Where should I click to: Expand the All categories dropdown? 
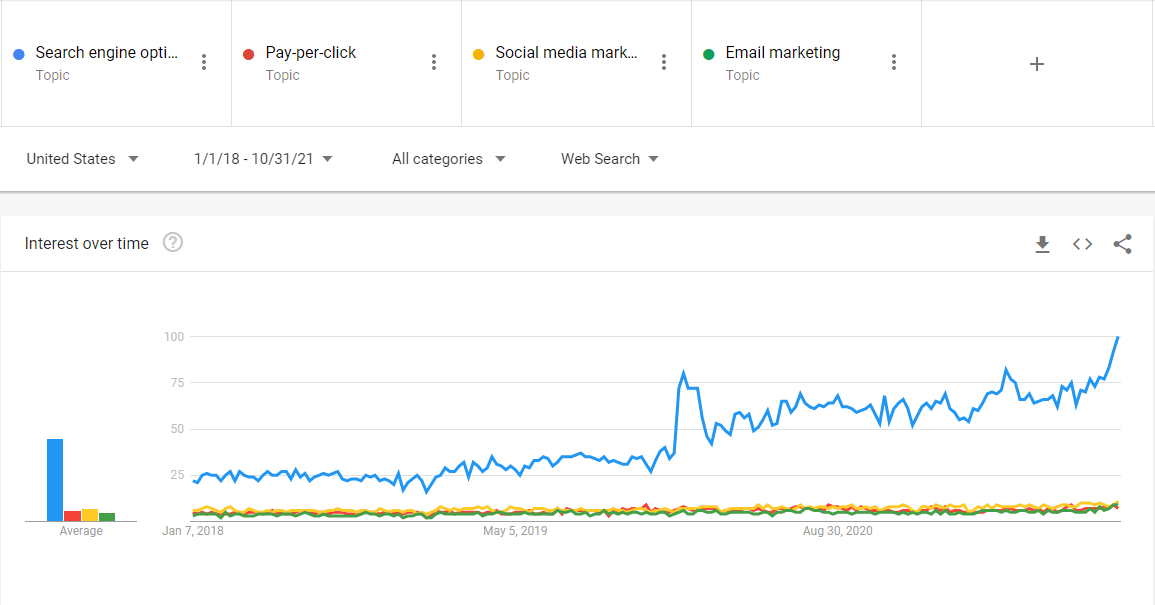click(448, 159)
